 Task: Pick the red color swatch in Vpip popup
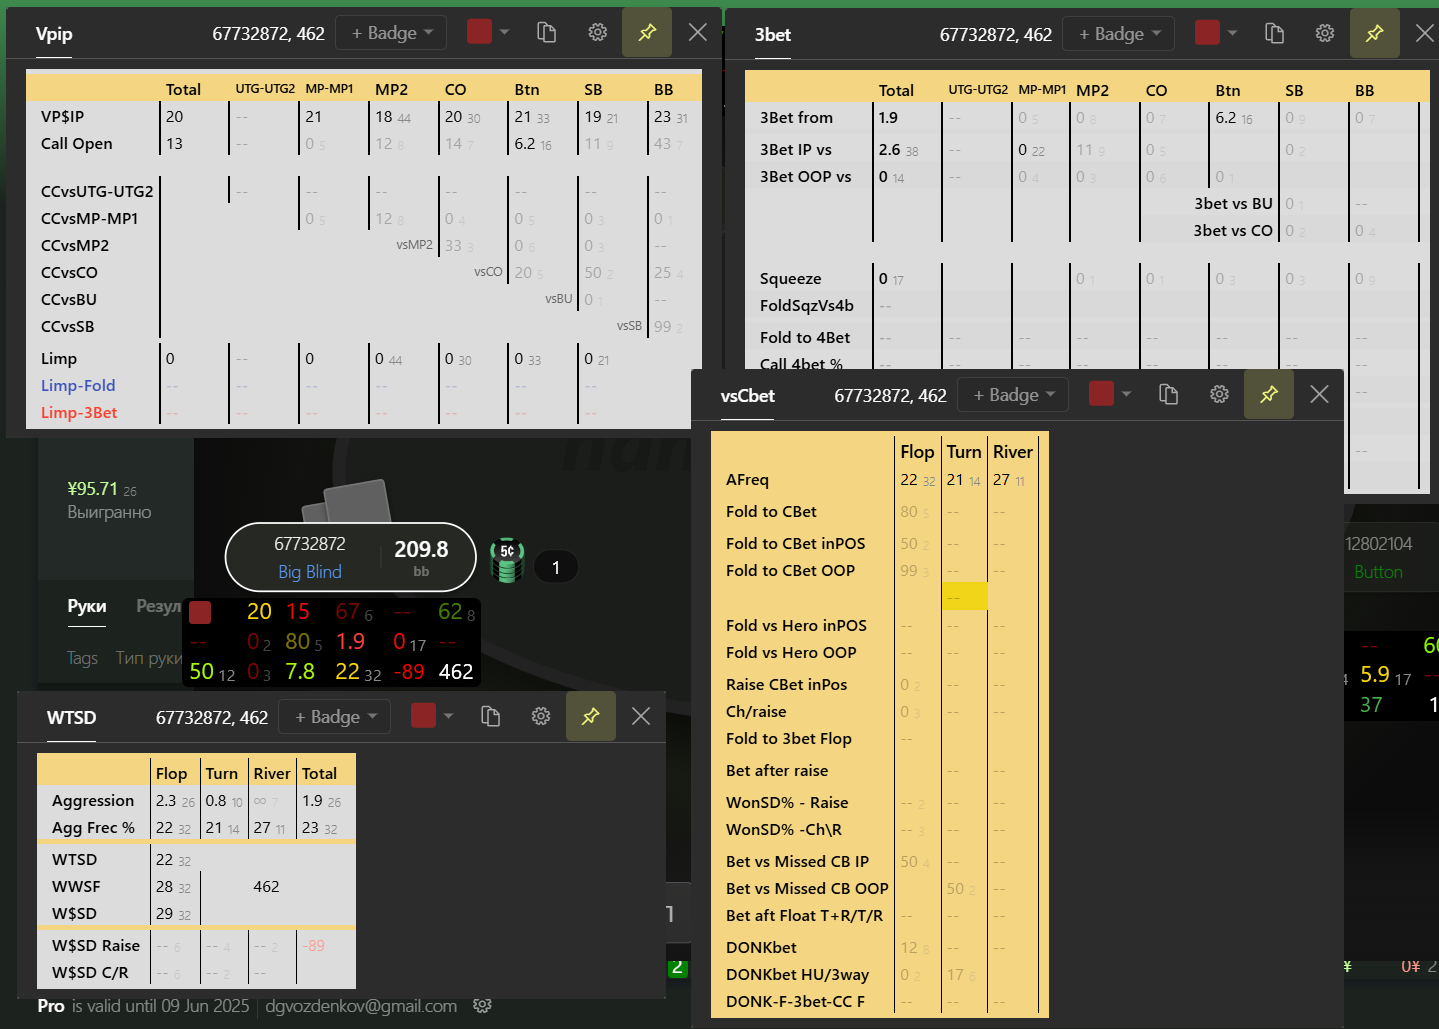[x=480, y=32]
